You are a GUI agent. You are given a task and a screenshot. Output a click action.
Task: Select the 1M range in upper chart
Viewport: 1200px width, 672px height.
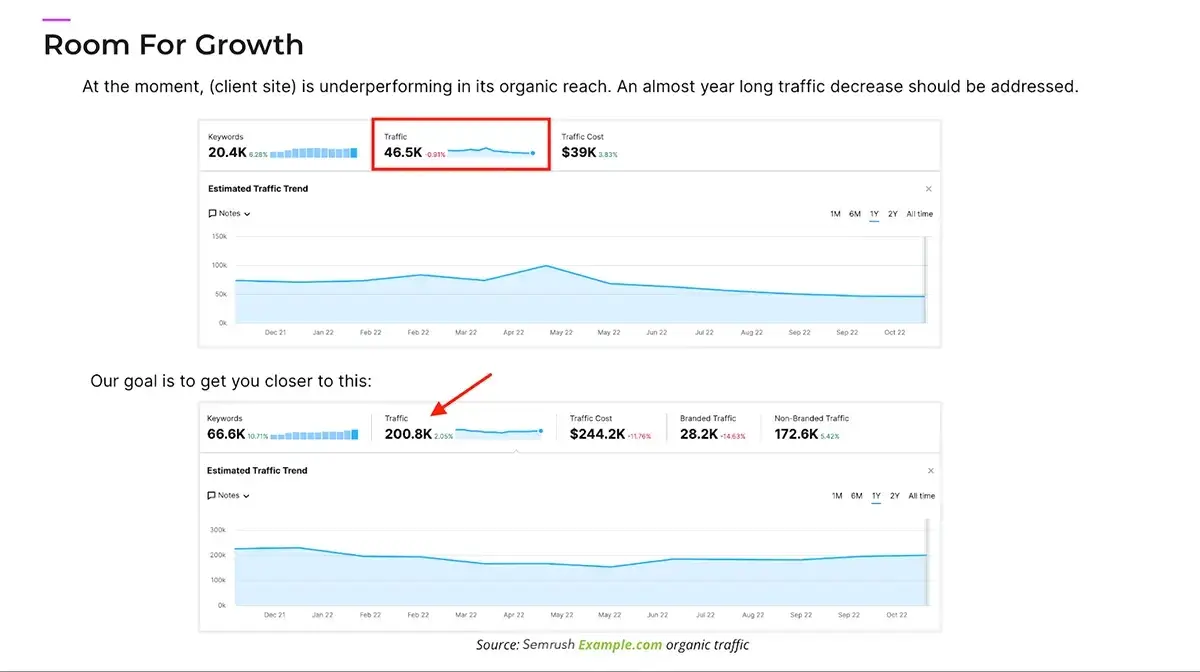[835, 214]
